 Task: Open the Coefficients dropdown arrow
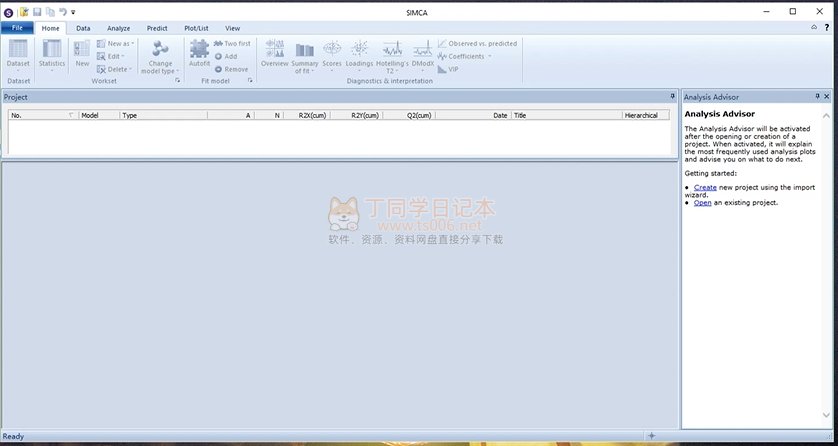pos(490,57)
